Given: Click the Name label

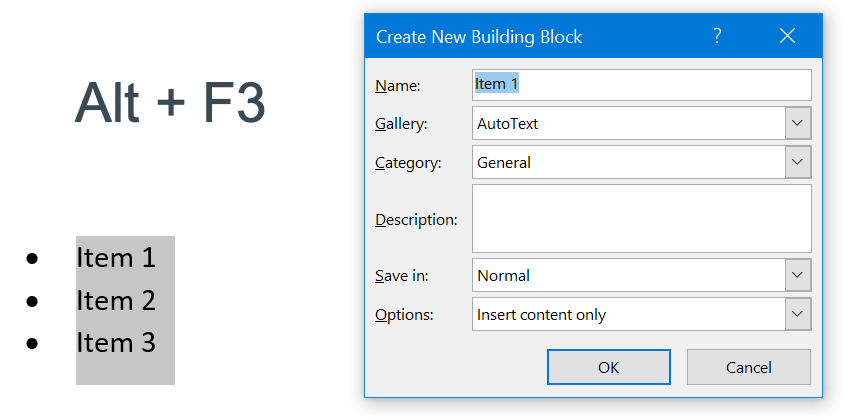Looking at the screenshot, I should click(x=397, y=86).
